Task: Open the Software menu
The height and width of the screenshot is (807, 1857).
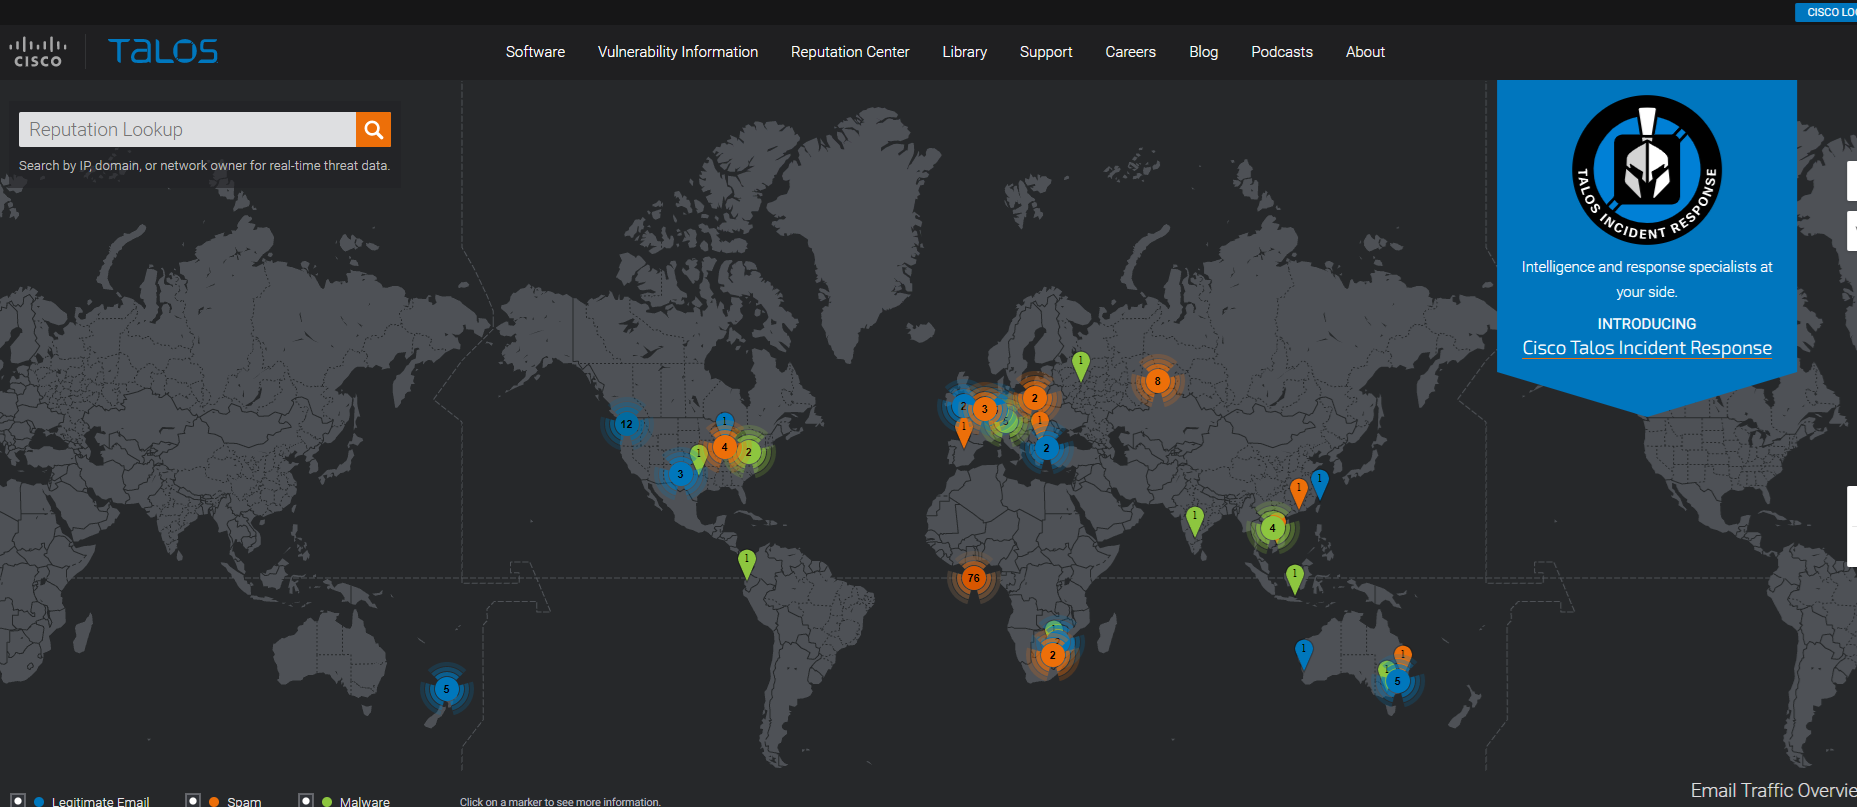Action: [535, 52]
